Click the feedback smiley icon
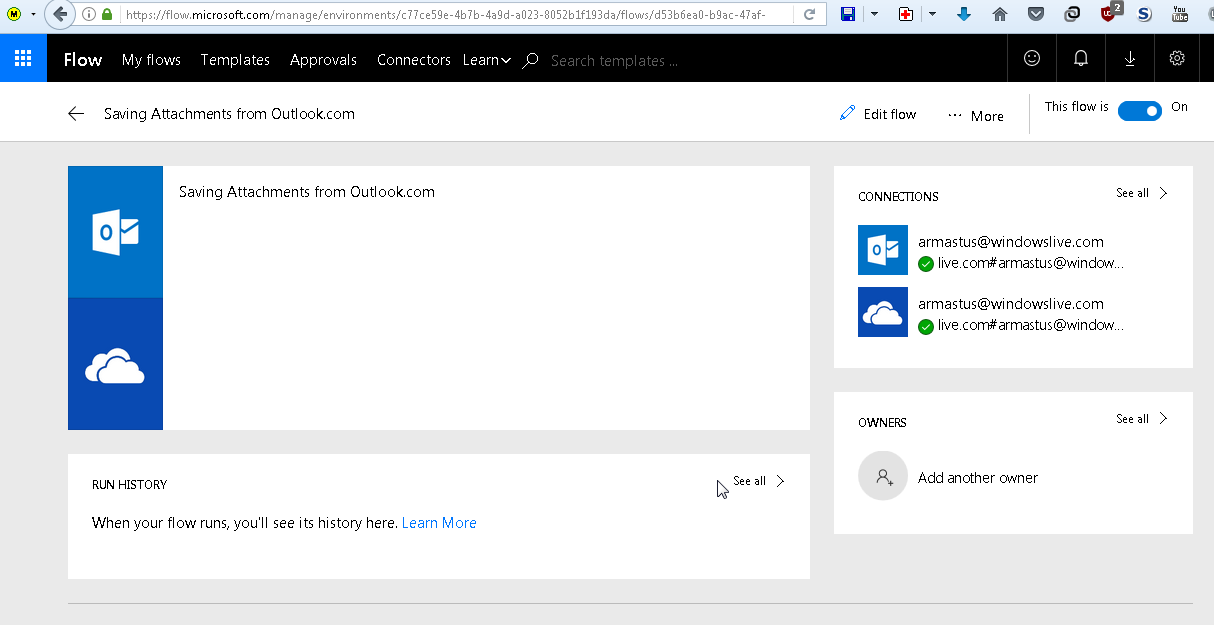The image size is (1214, 625). coord(1032,59)
